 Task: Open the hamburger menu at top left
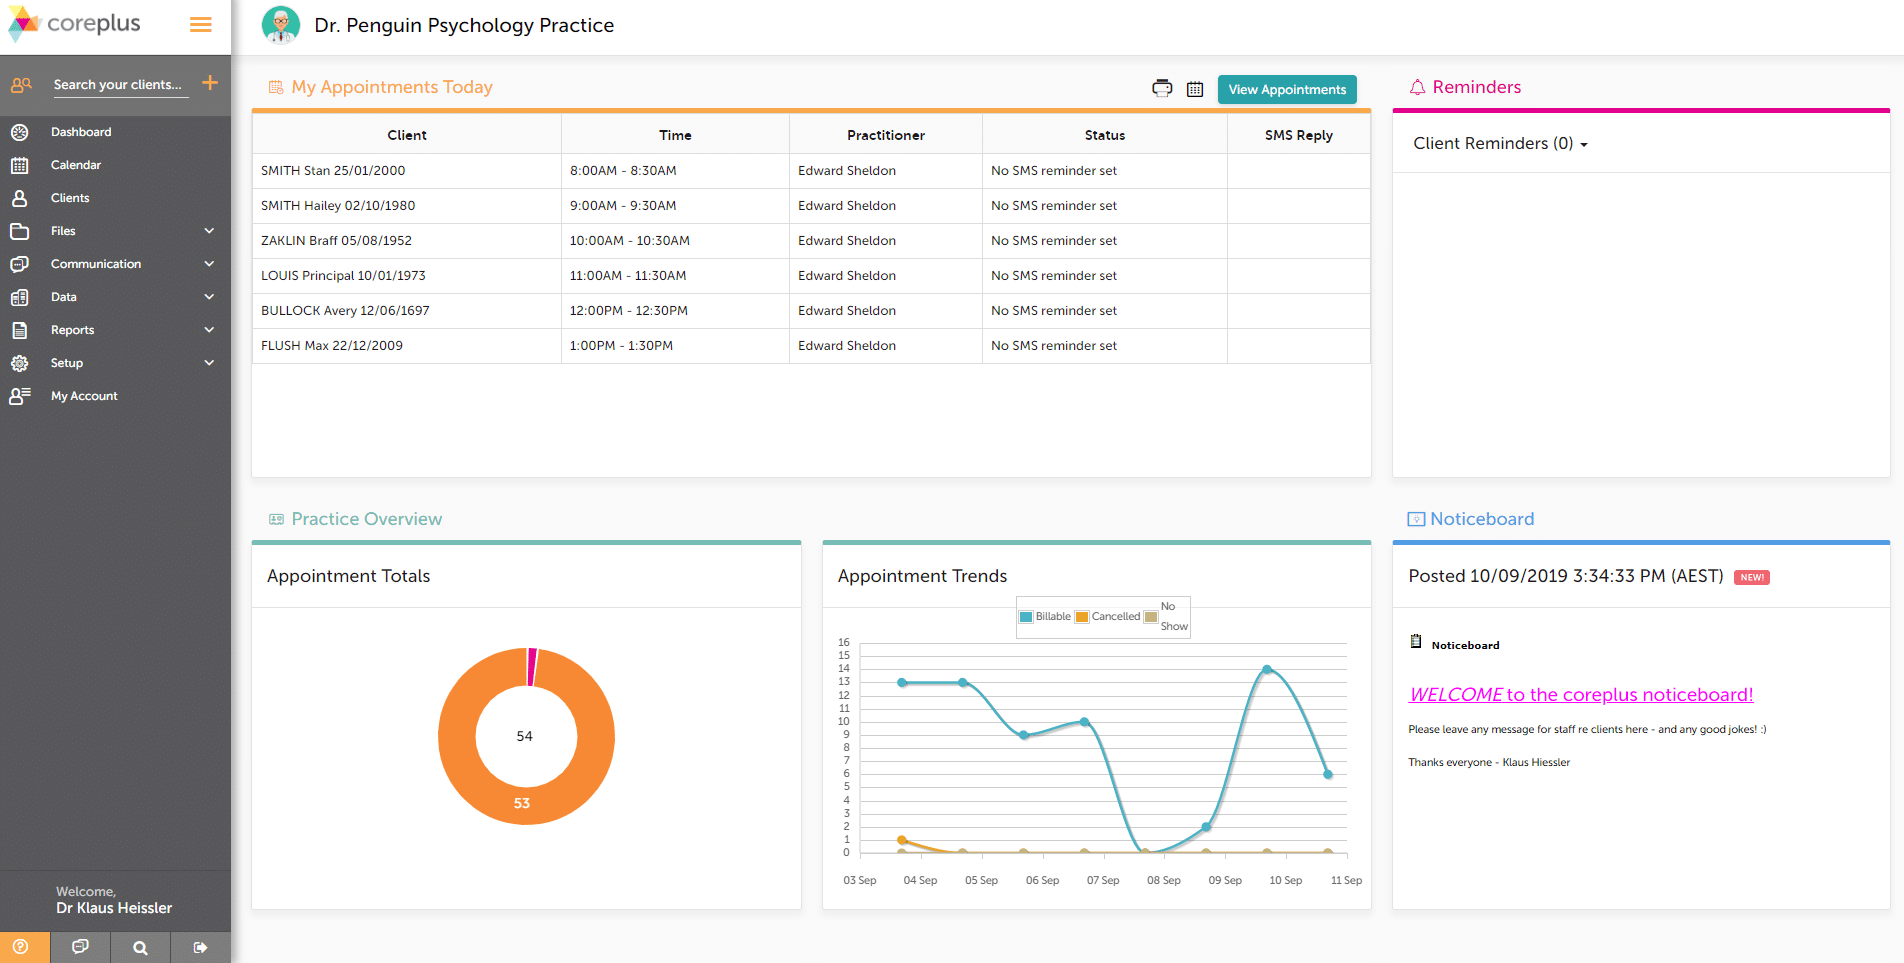(x=199, y=24)
